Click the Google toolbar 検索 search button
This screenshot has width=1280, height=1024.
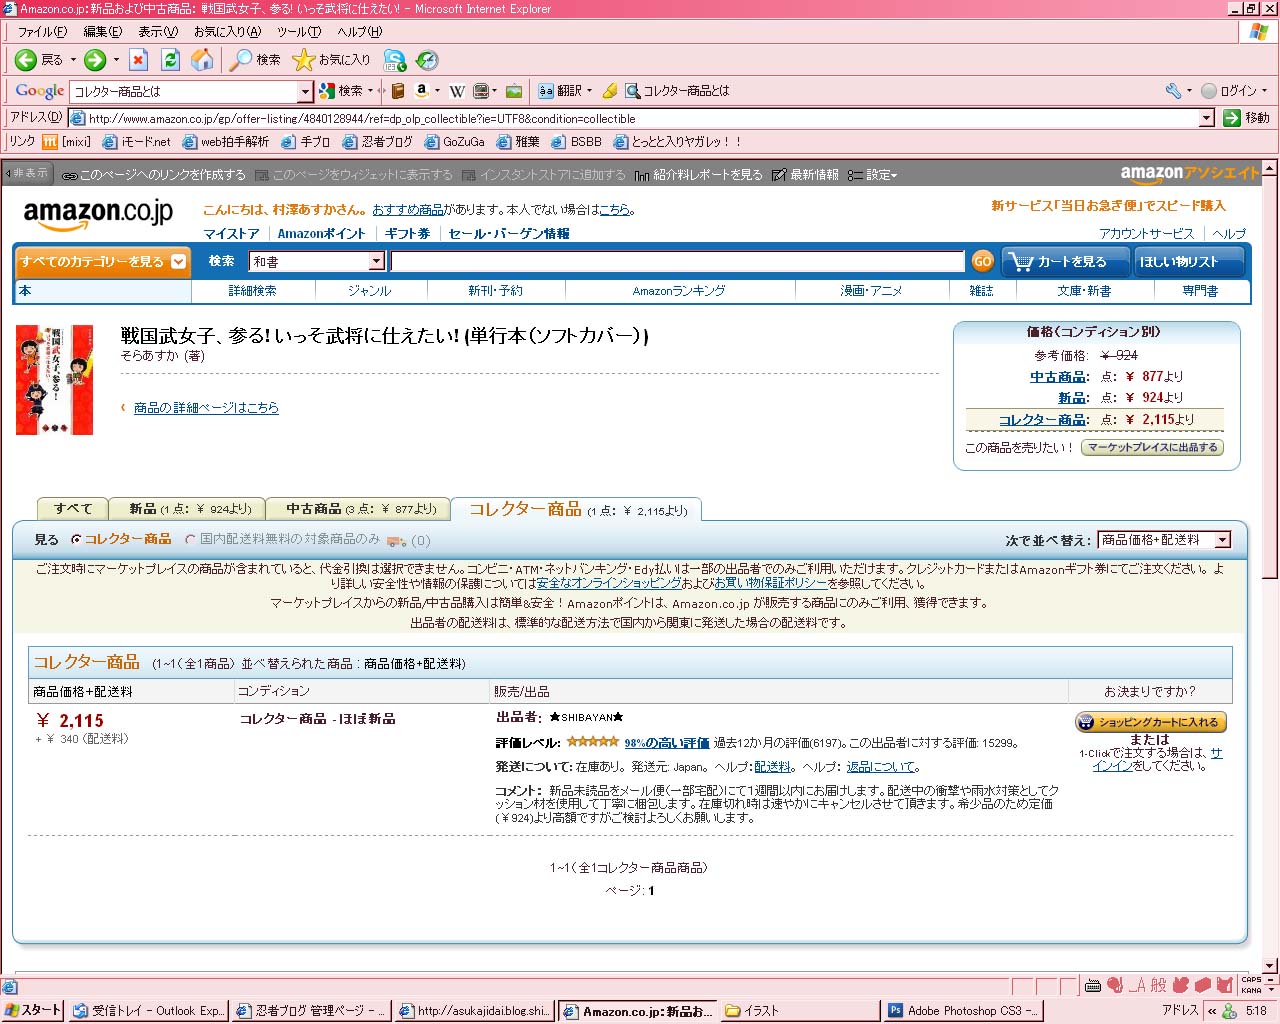(x=341, y=91)
